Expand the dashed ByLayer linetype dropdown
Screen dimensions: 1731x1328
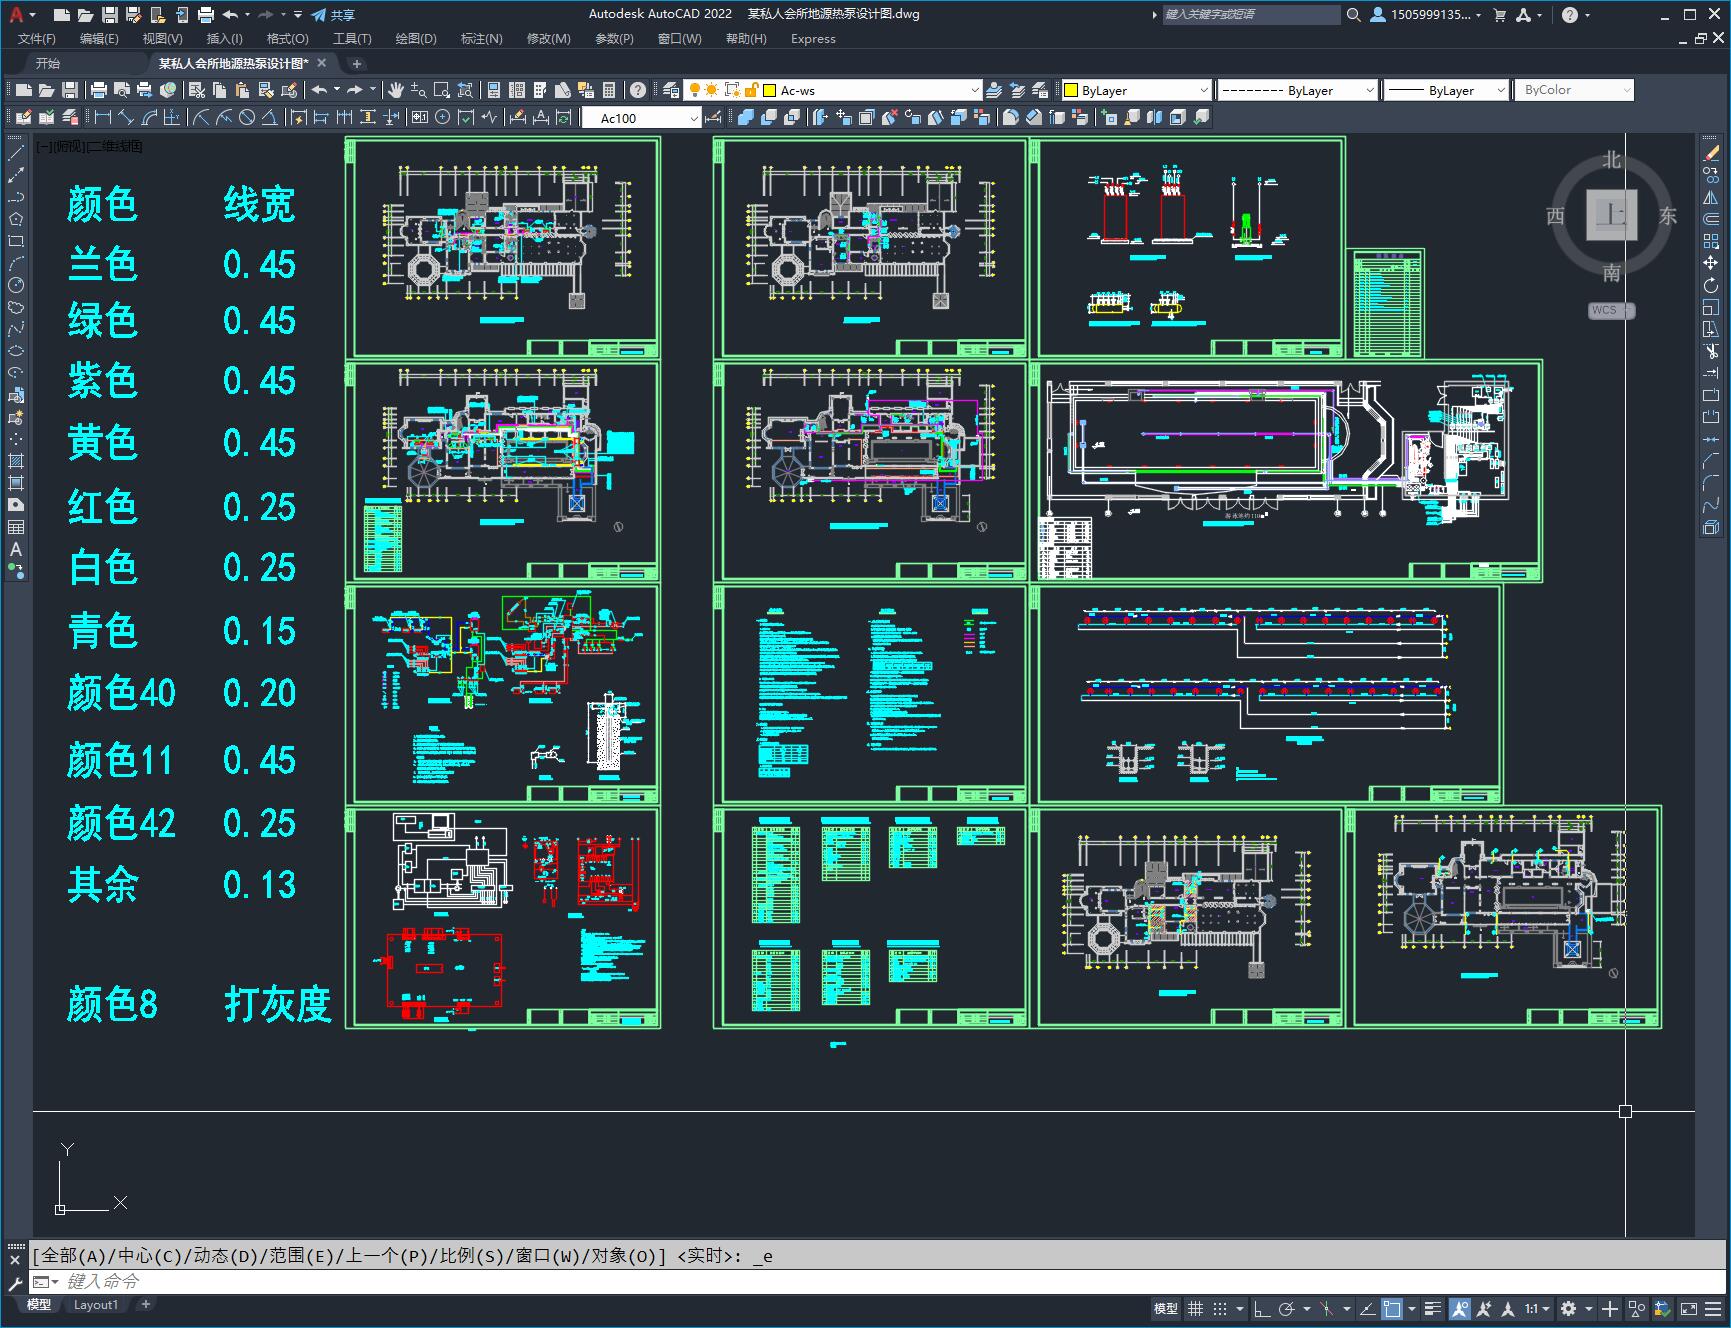(1369, 90)
